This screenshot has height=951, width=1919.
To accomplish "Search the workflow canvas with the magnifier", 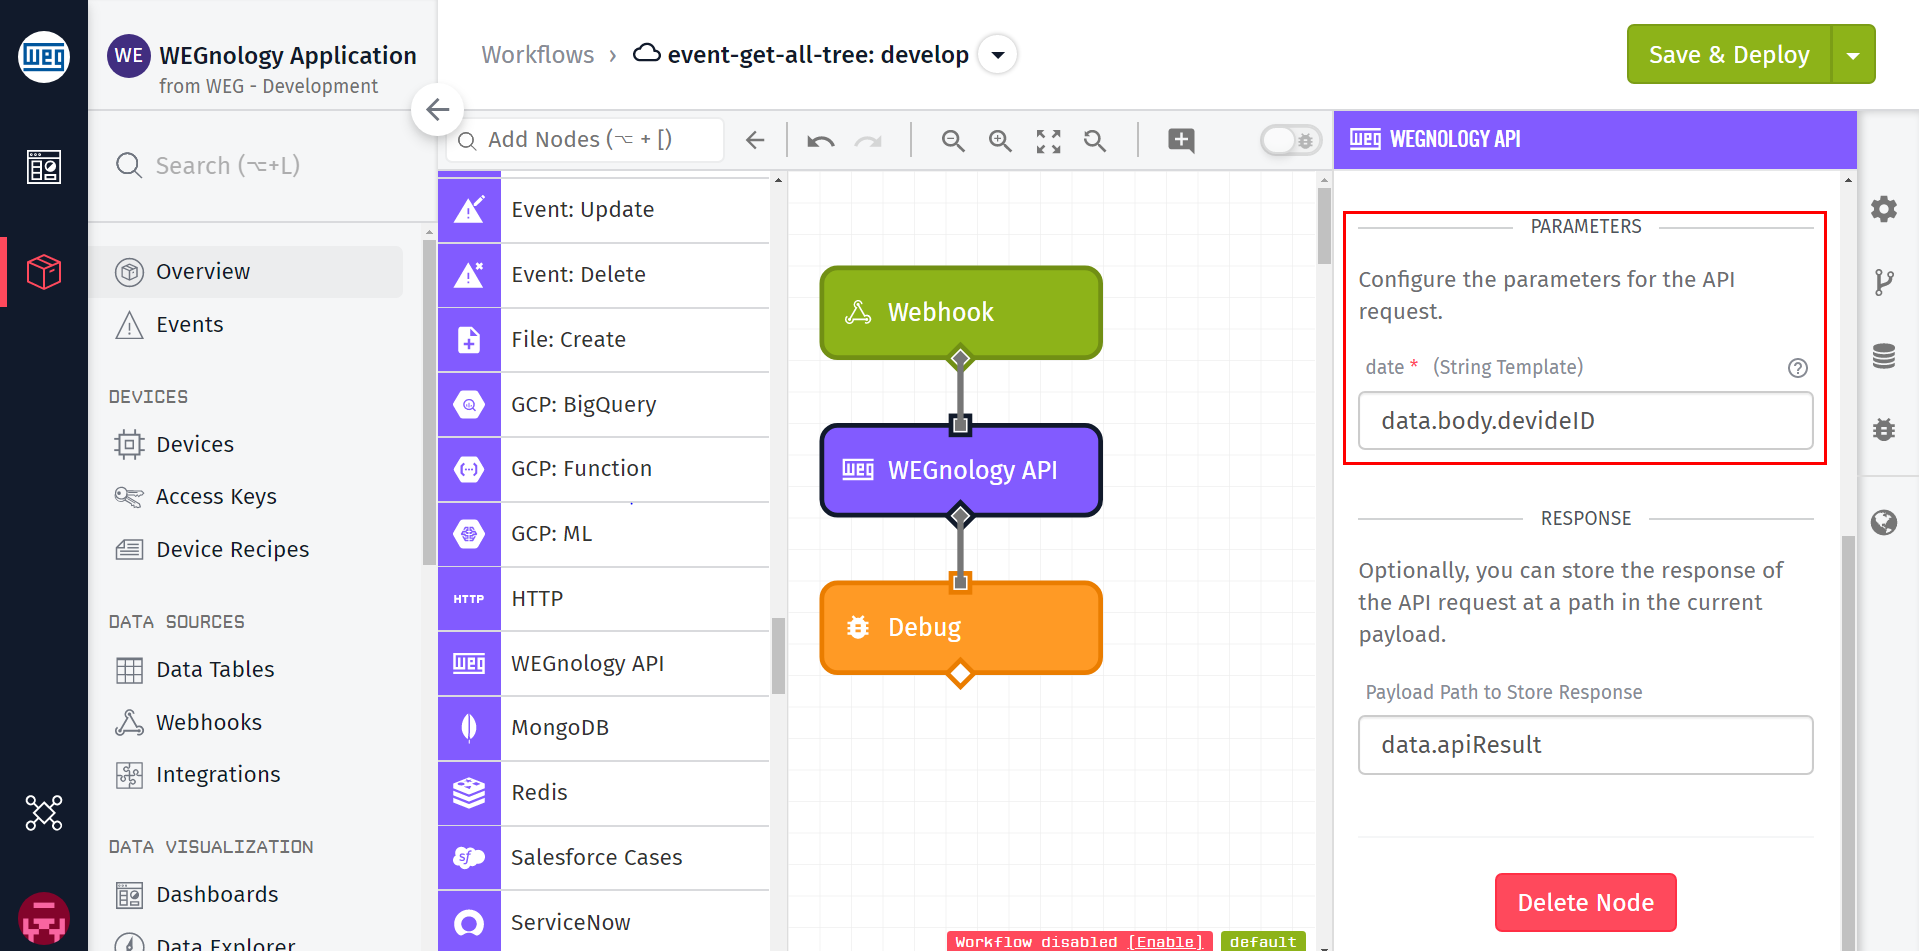I will (1095, 141).
